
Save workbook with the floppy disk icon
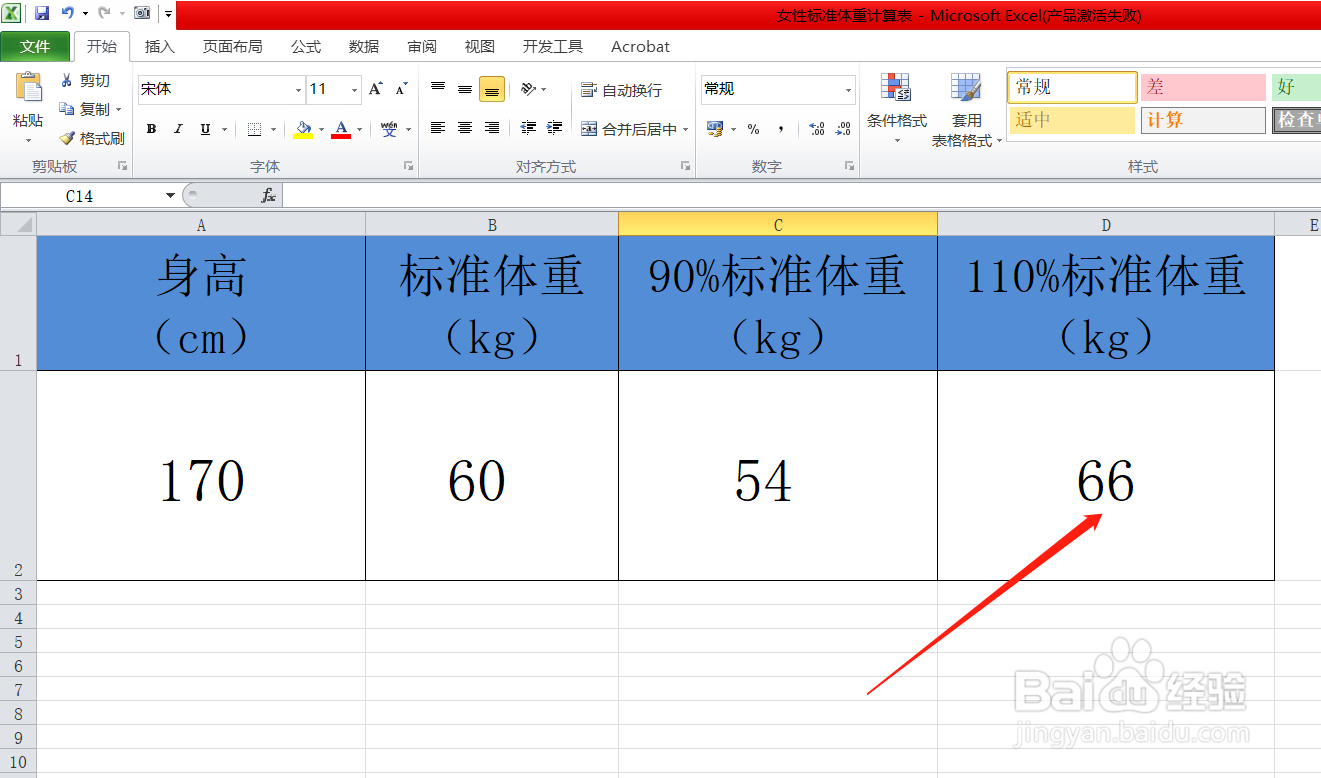click(42, 13)
